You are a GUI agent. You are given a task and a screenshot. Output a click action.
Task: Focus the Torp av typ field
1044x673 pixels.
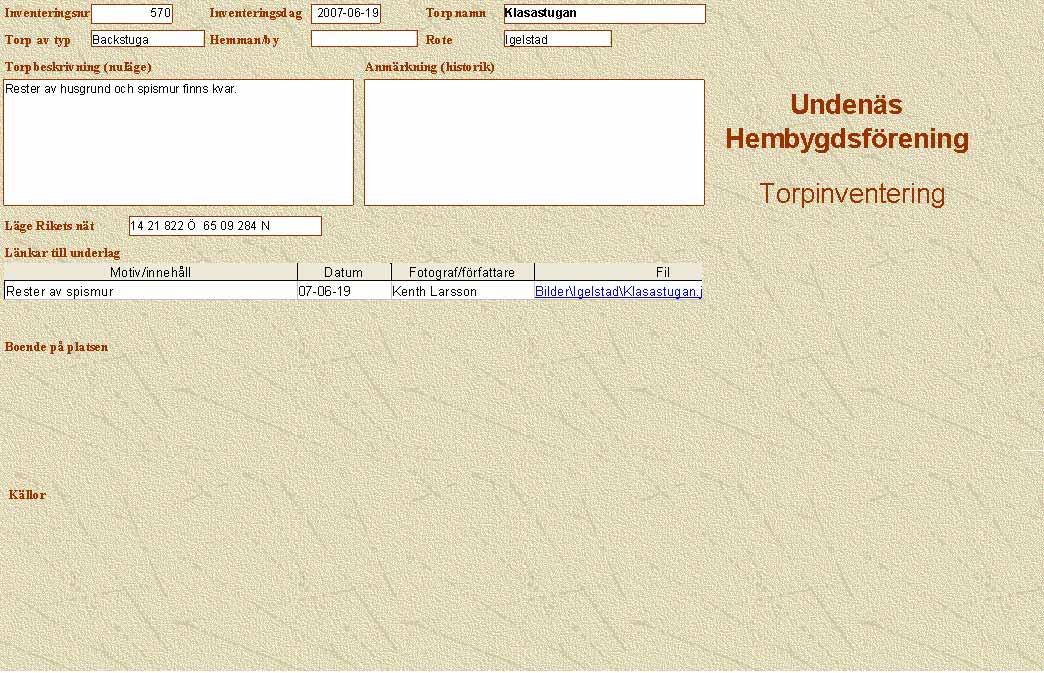point(147,39)
